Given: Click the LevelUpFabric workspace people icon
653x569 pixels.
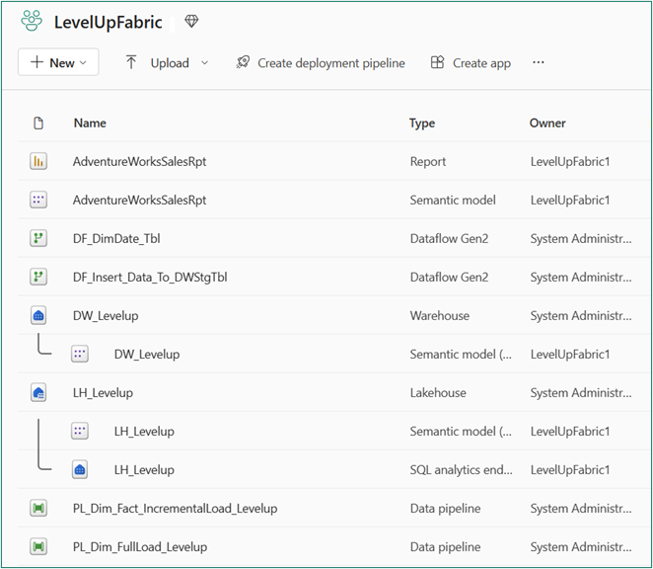Looking at the screenshot, I should pos(32,20).
